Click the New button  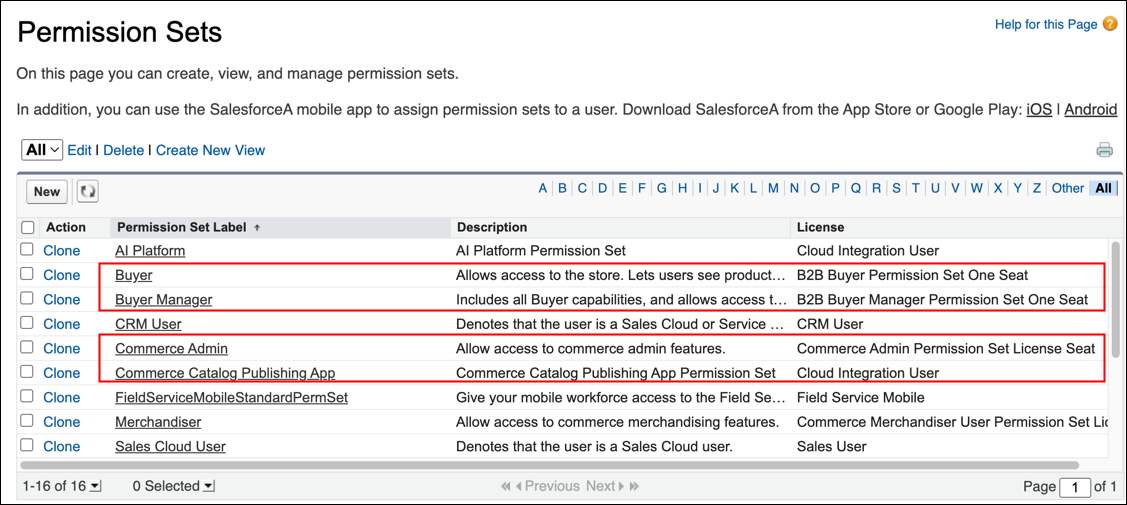pyautogui.click(x=47, y=192)
